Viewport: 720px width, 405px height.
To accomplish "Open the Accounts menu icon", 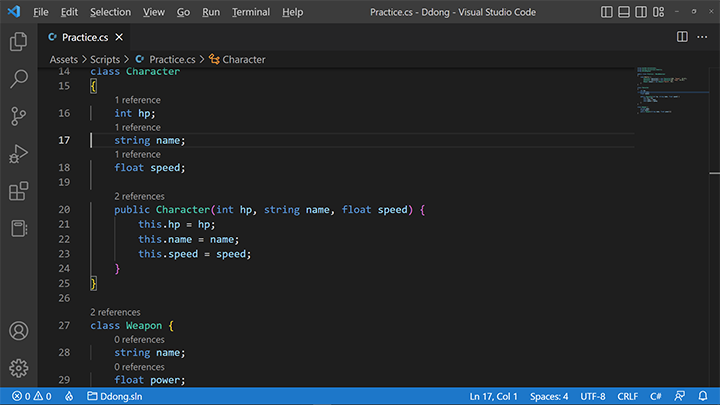I will click(18, 331).
